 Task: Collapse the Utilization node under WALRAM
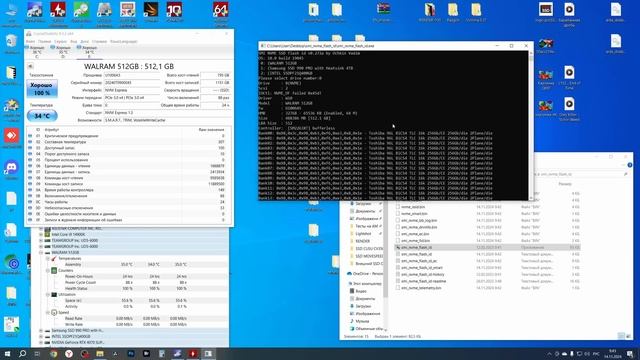(x=48, y=295)
